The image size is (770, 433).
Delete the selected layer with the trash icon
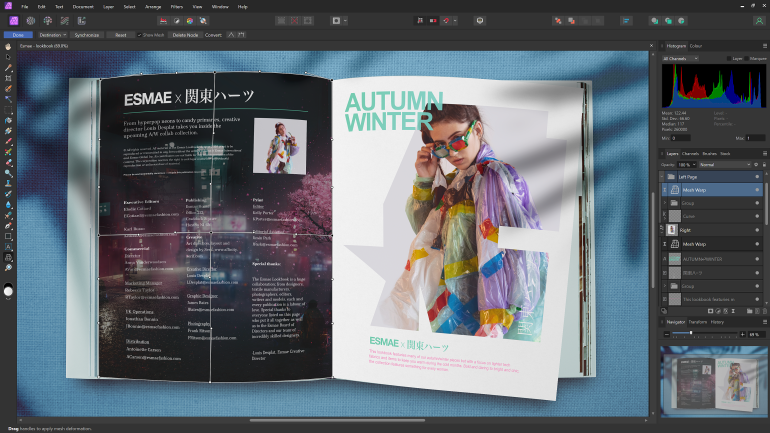[764, 311]
